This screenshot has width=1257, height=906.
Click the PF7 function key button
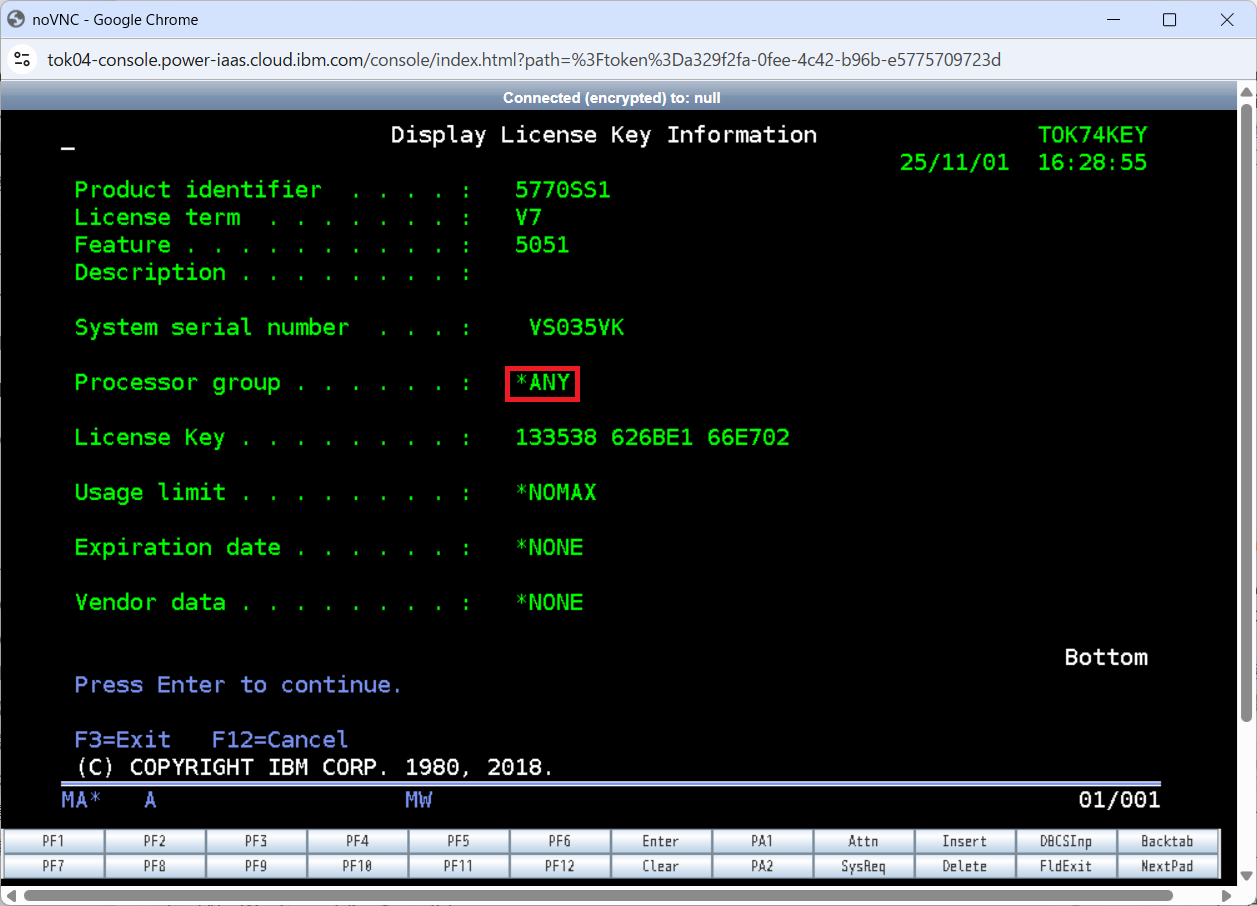54,866
